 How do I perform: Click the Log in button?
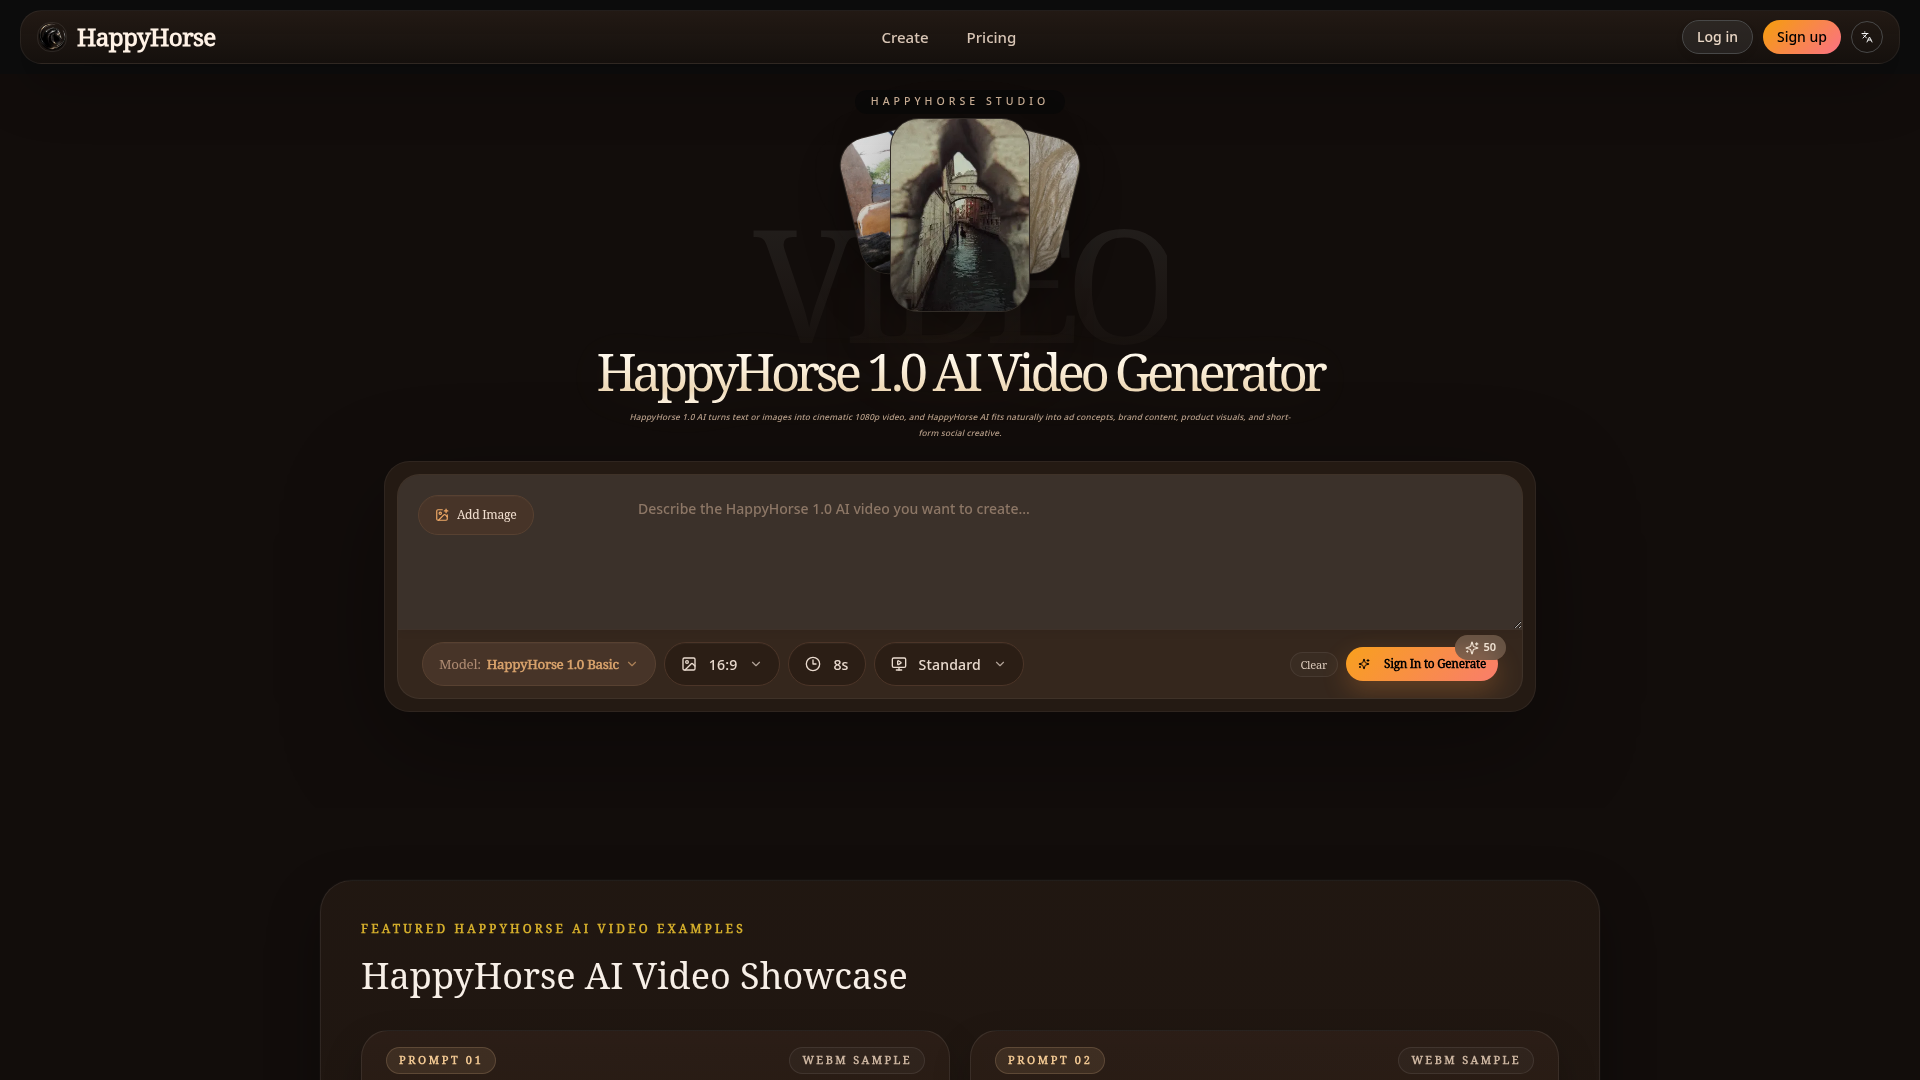point(1716,37)
